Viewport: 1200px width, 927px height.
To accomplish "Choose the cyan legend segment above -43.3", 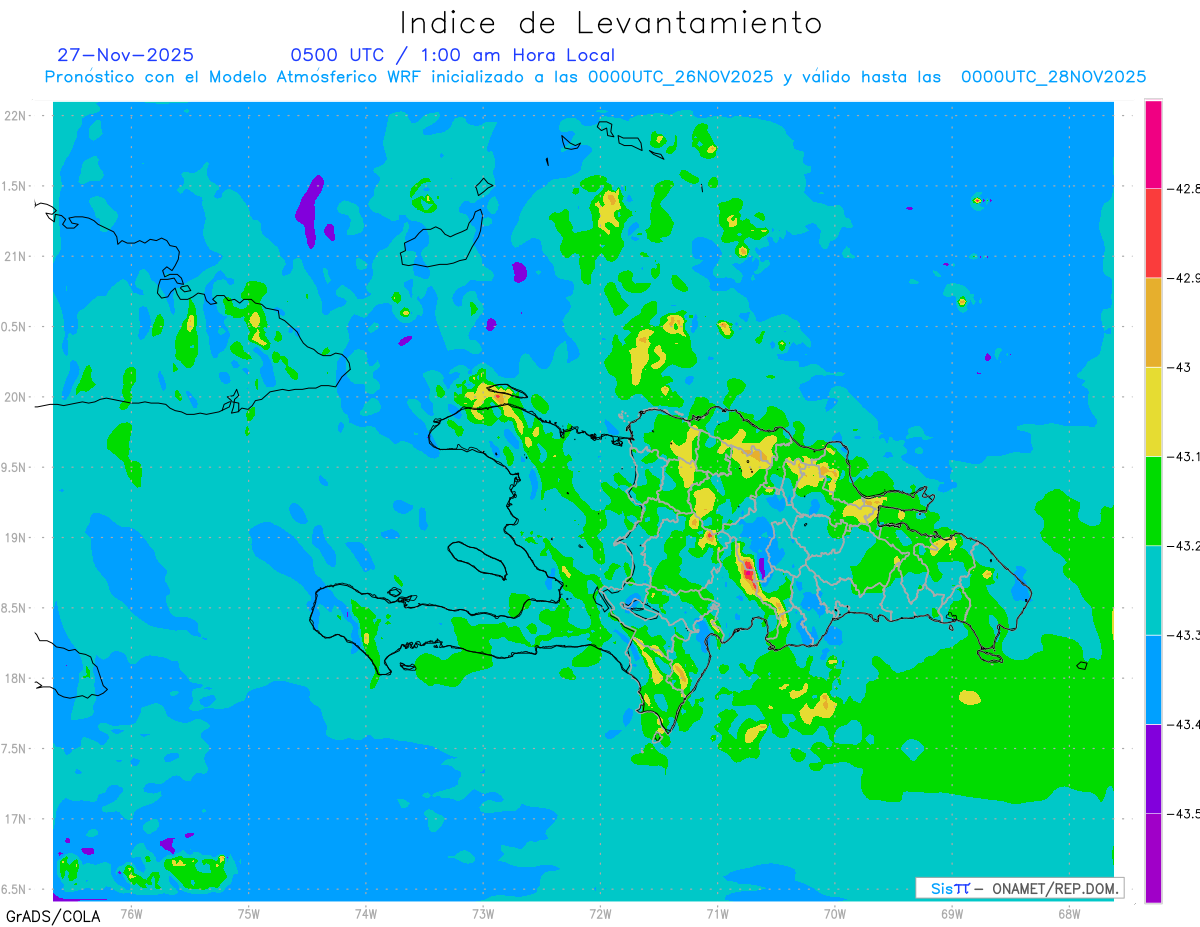I will click(1153, 590).
